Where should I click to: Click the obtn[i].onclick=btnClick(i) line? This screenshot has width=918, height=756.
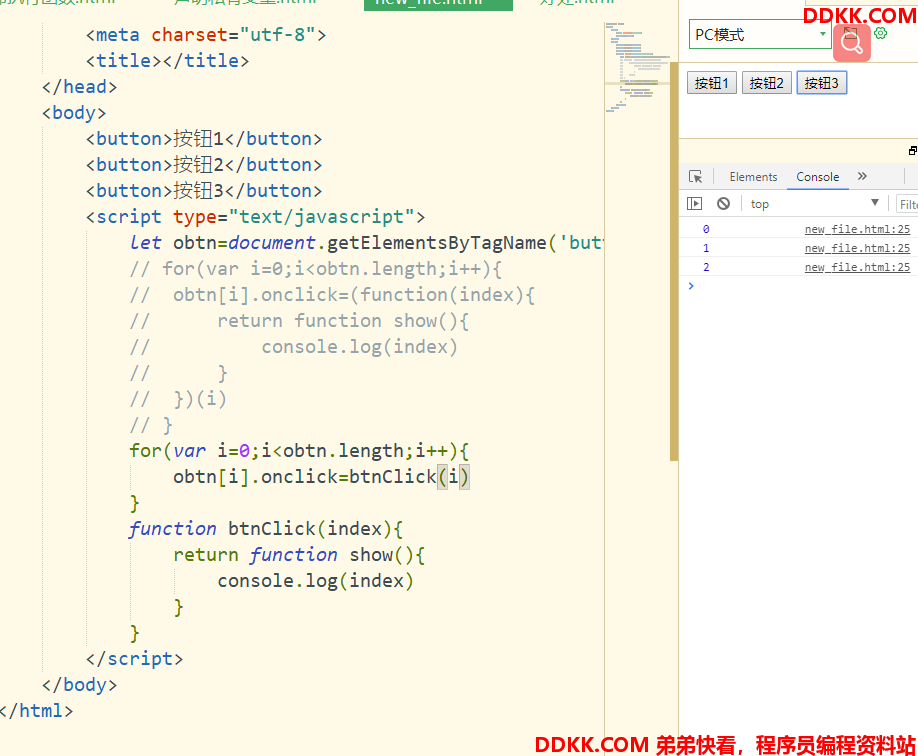point(321,477)
